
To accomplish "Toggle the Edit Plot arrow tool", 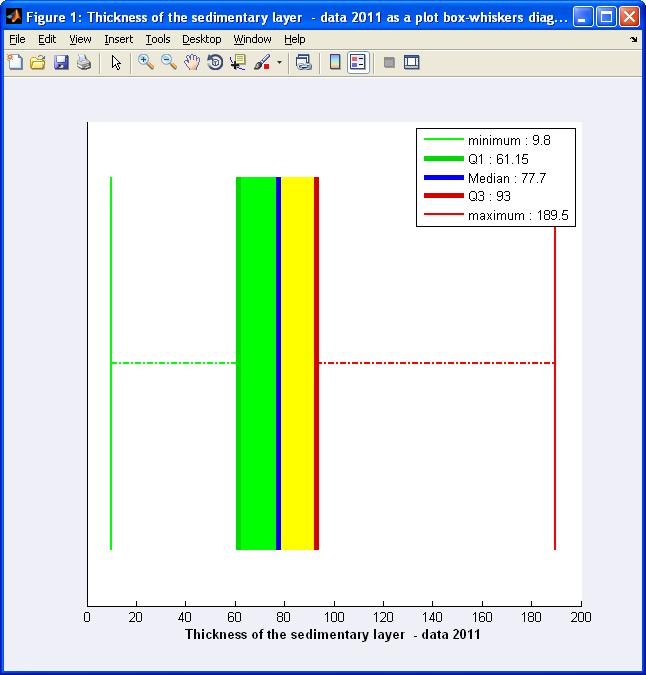I will tap(116, 62).
